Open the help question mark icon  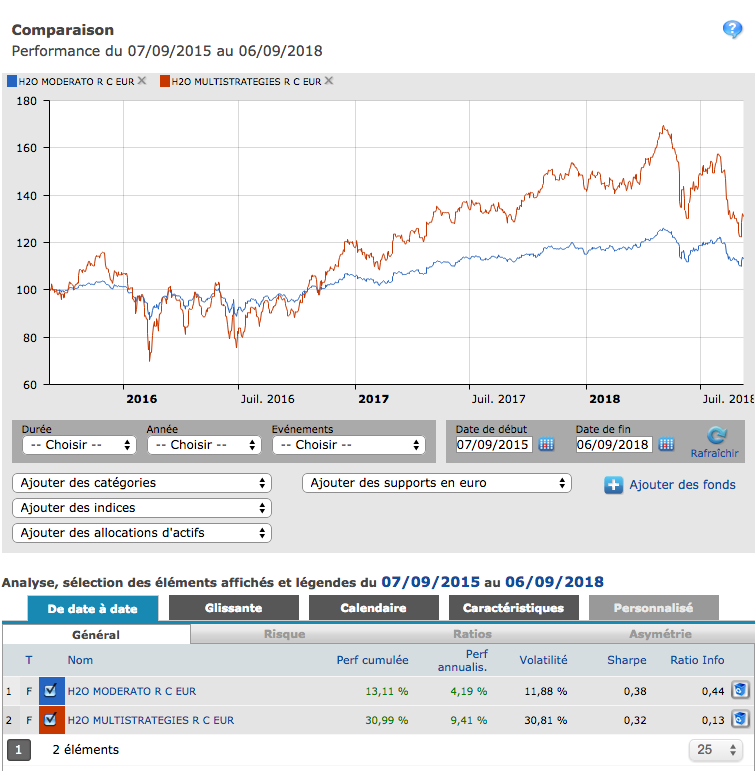733,30
